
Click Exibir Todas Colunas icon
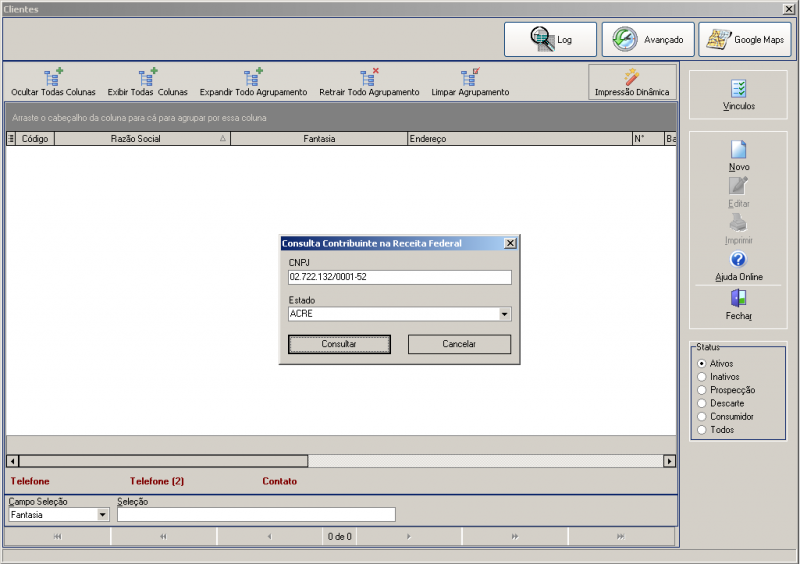click(148, 78)
